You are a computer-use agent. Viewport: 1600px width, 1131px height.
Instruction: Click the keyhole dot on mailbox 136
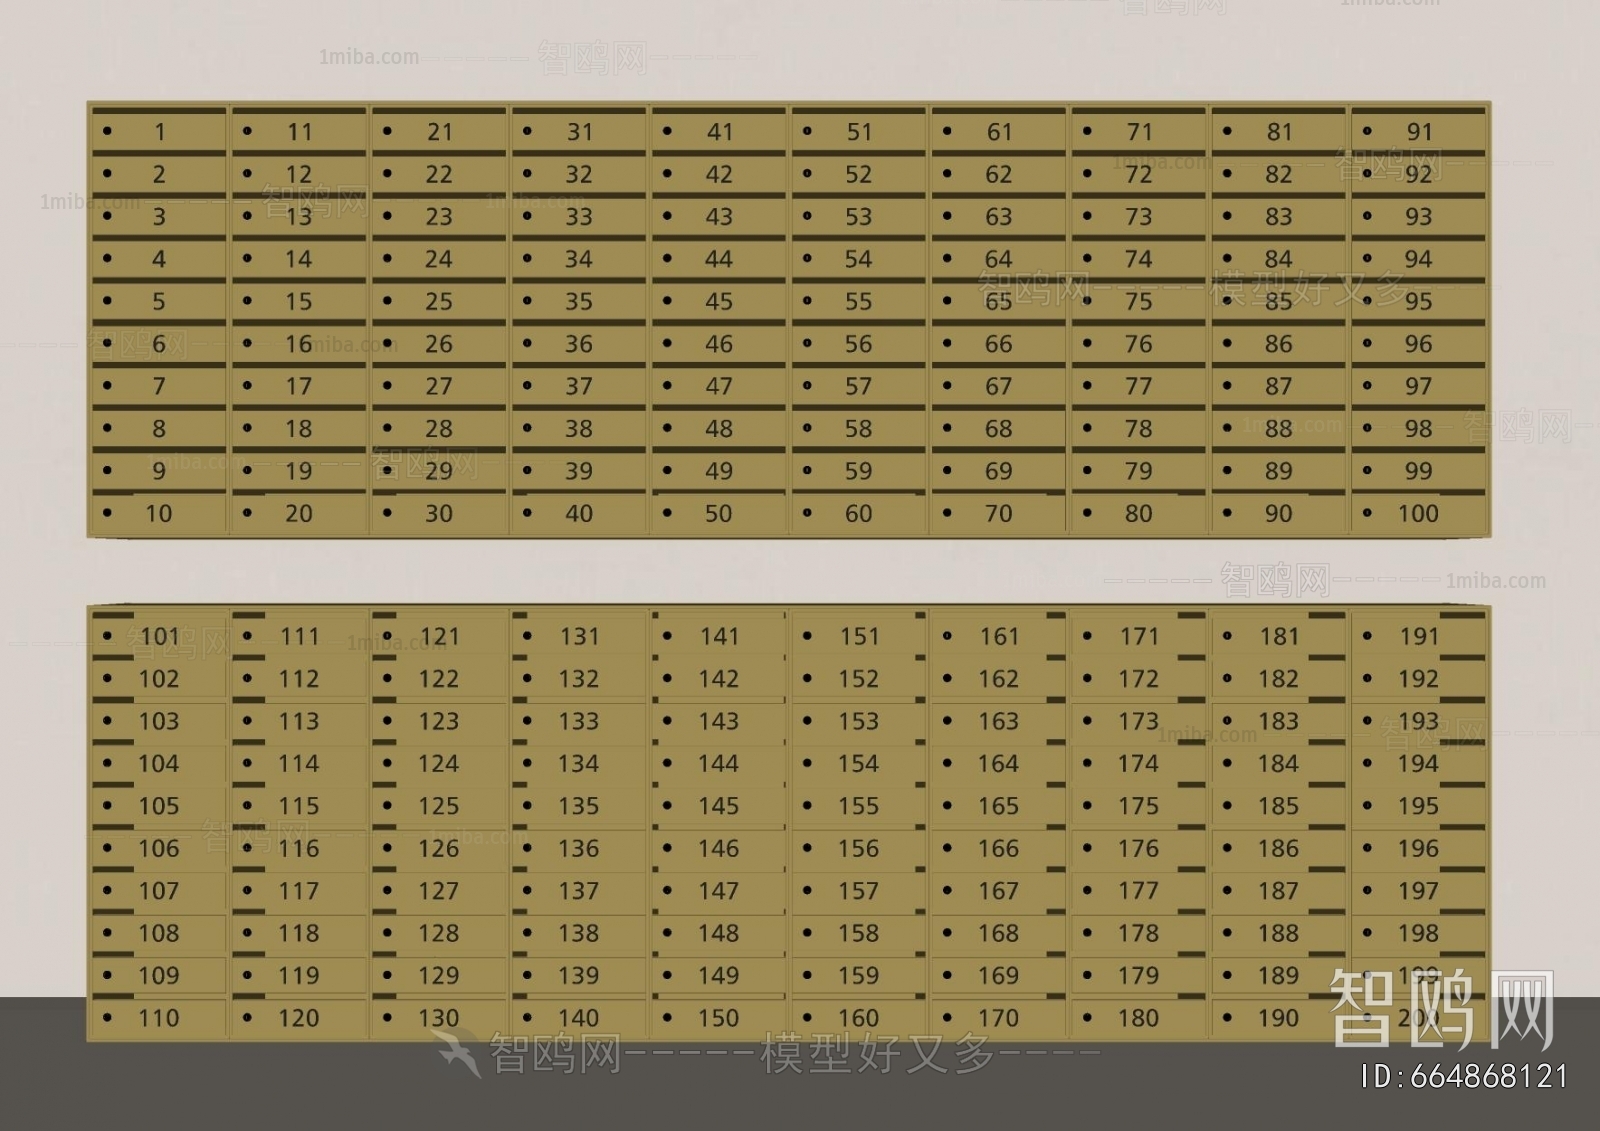527,848
